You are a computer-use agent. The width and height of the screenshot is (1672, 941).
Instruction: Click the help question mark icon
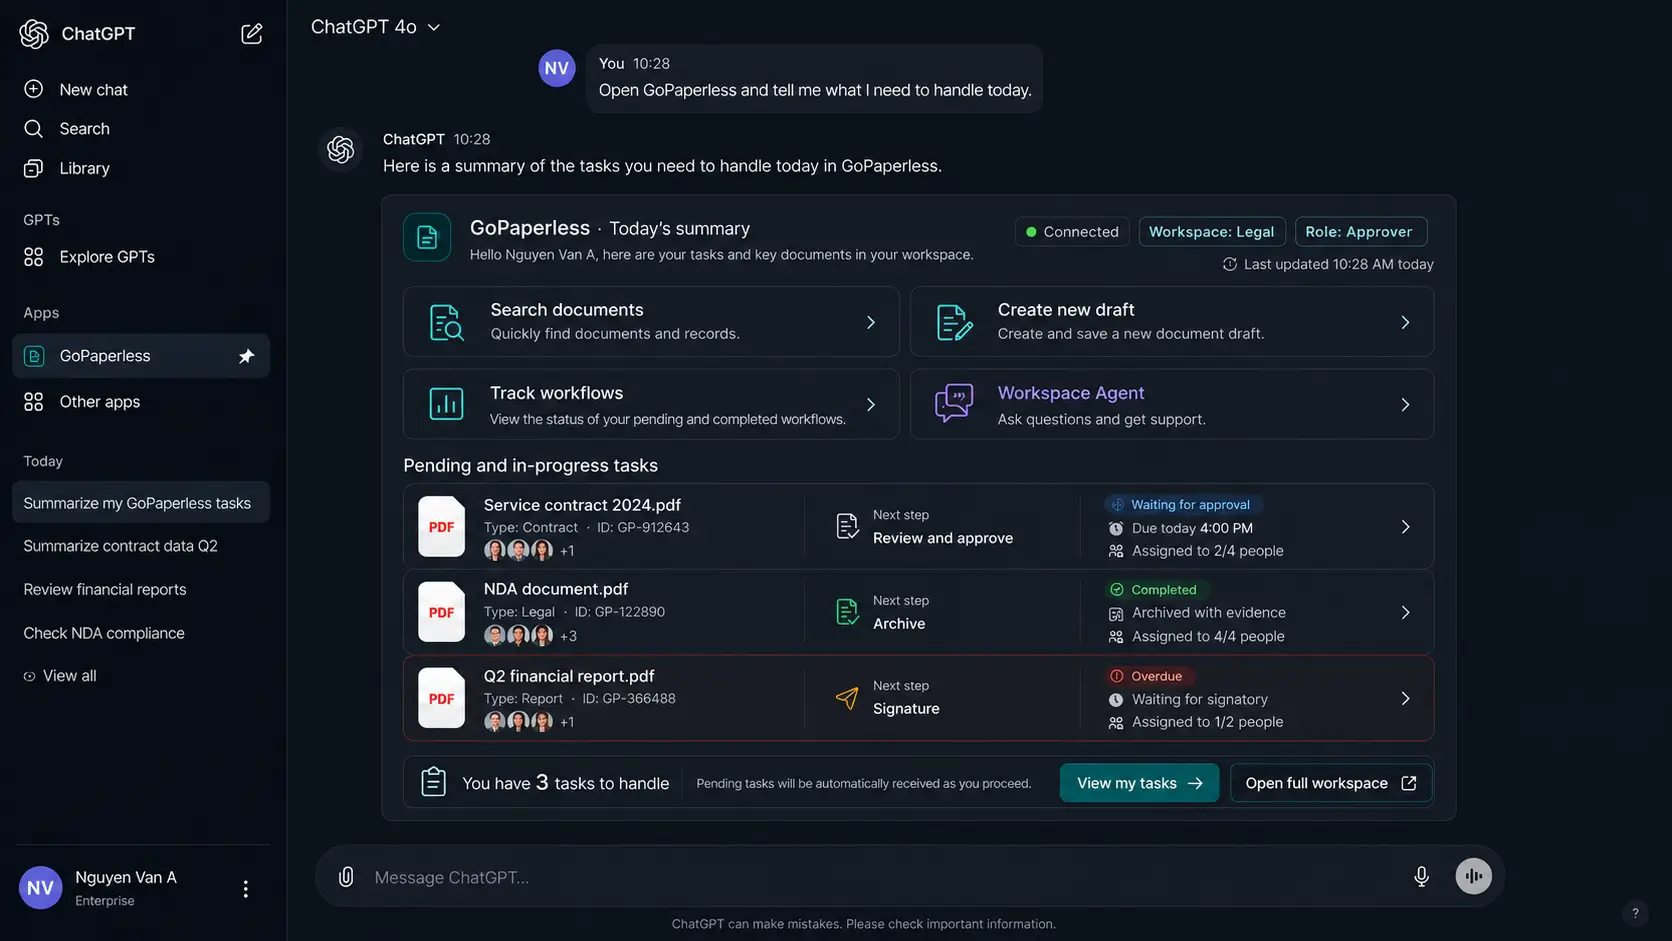pos(1635,912)
